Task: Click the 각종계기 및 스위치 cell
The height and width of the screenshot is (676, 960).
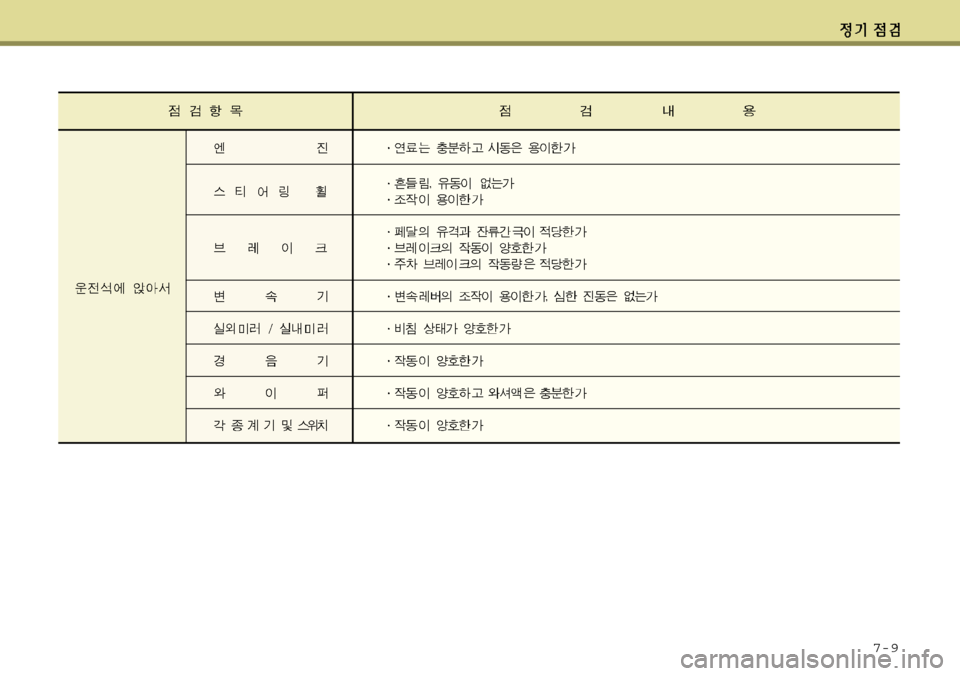Action: pyautogui.click(x=270, y=425)
